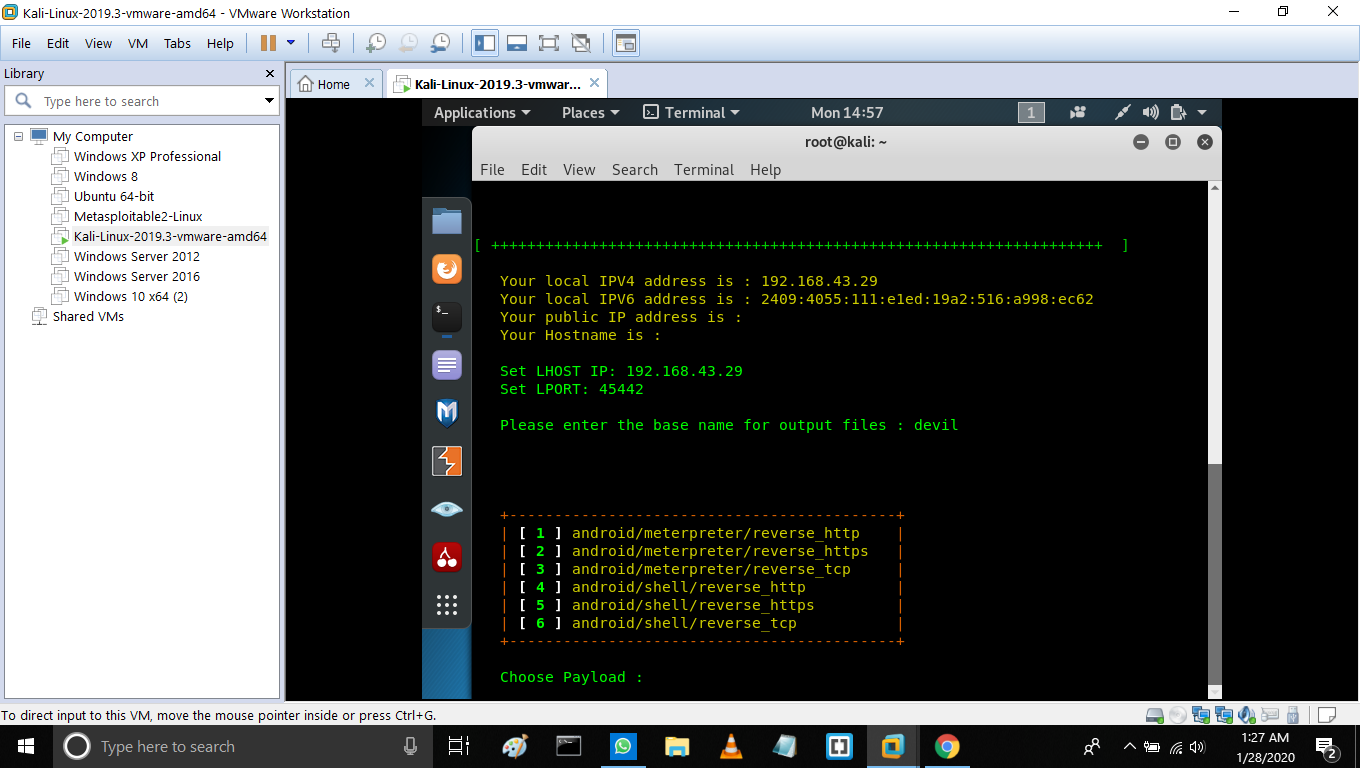Expand the library search dropdown
Viewport: 1360px width, 768px height.
(269, 101)
